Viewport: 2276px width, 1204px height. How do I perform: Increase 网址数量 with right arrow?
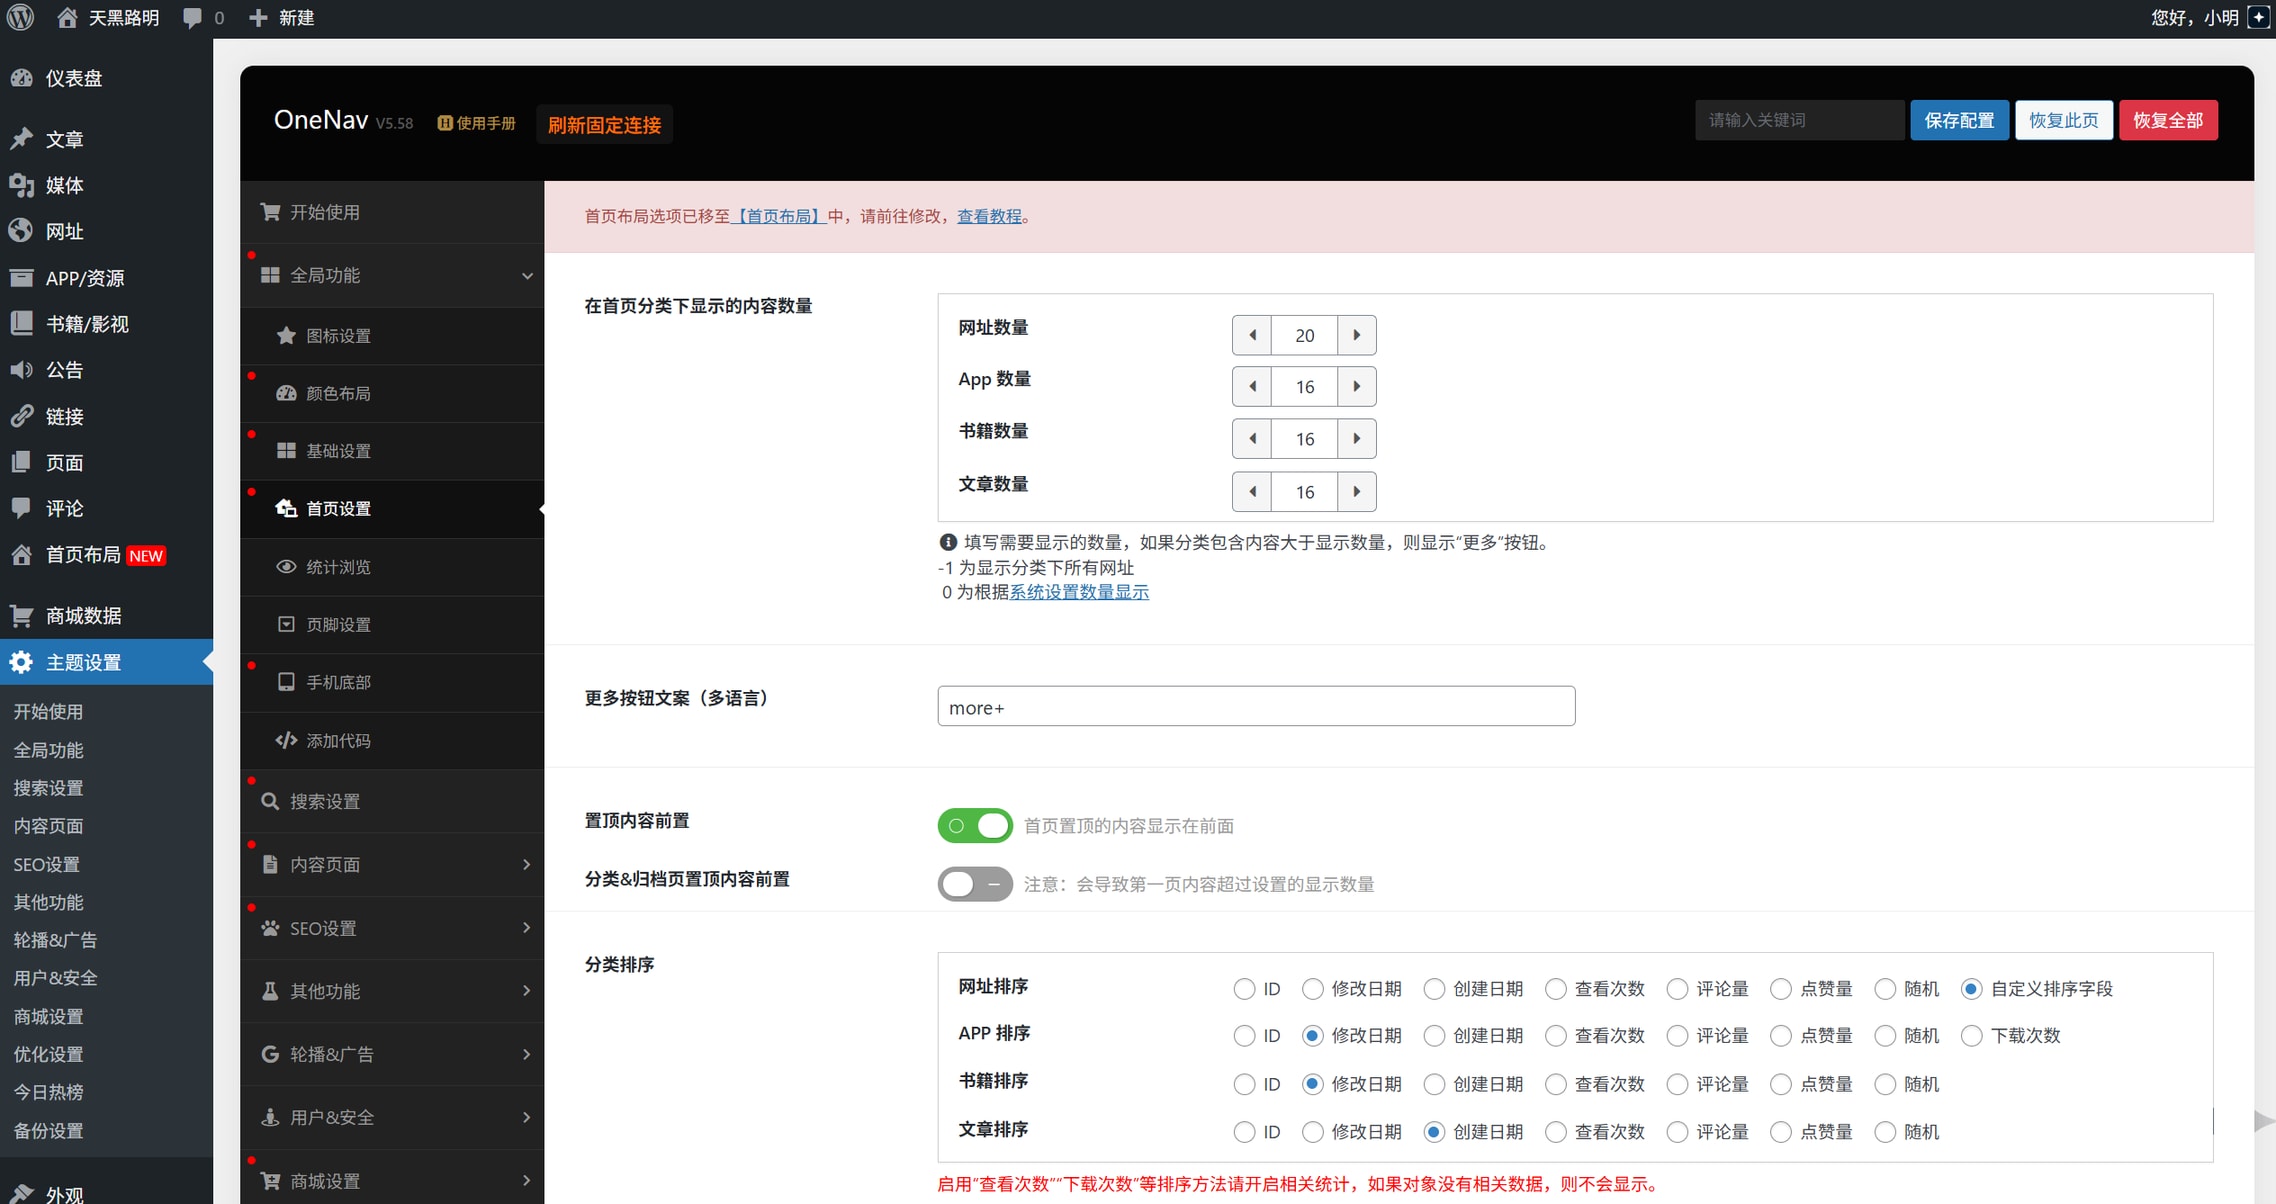[1356, 335]
